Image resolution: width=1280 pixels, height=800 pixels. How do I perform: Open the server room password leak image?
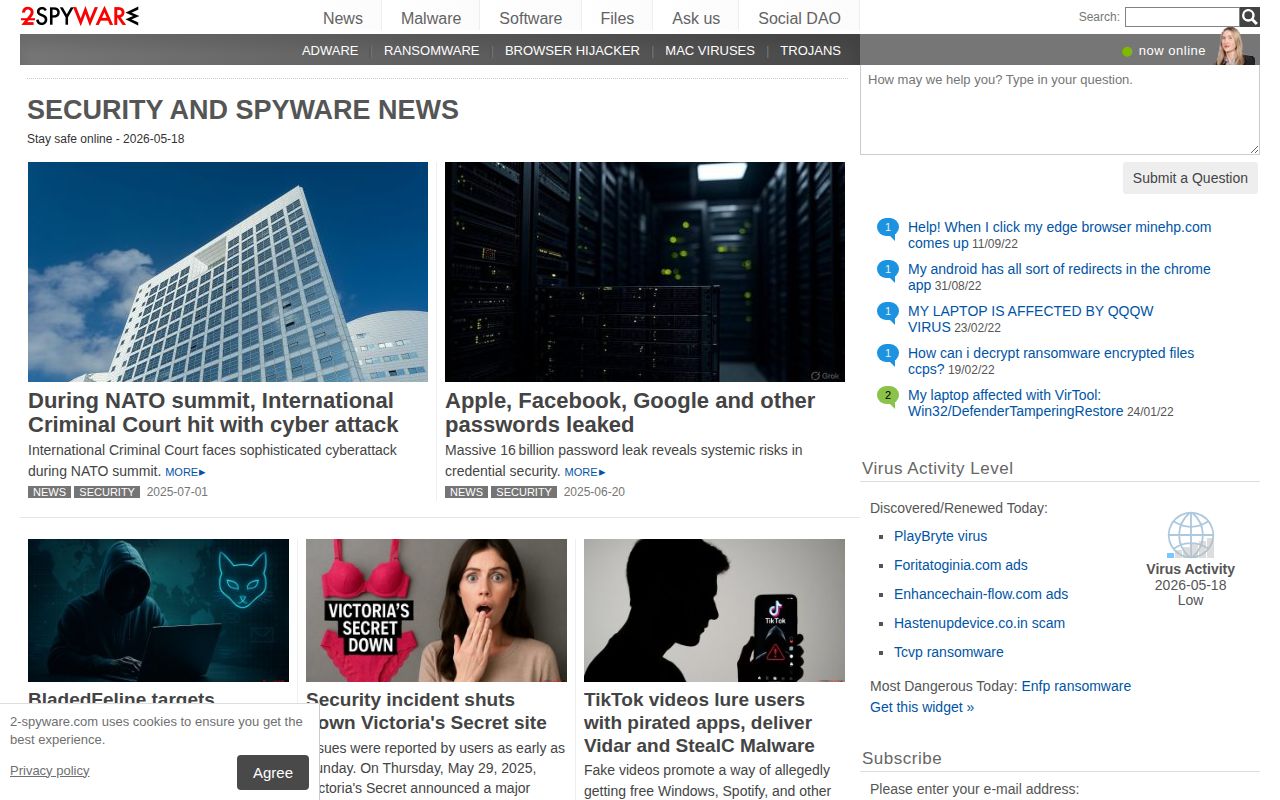click(645, 272)
